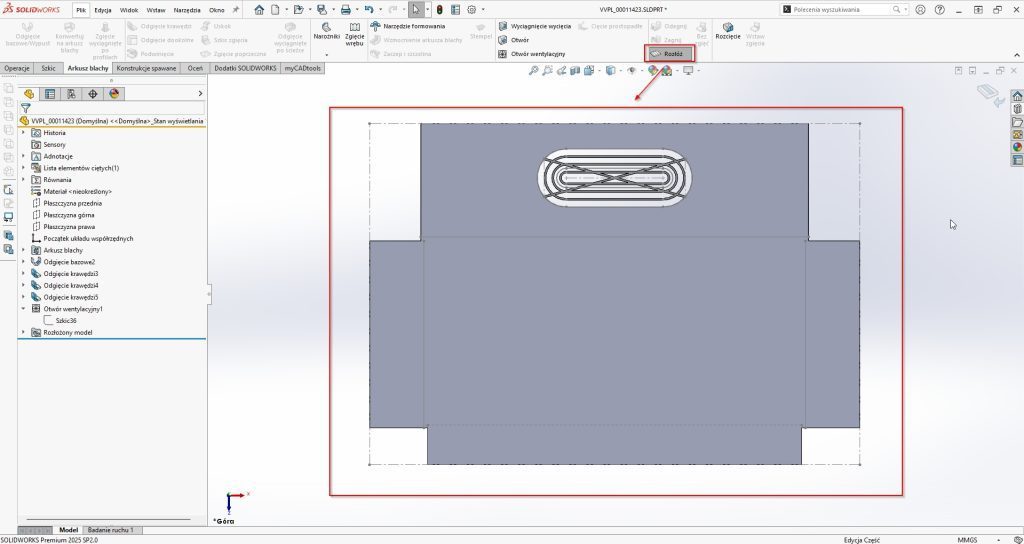Open SOLIDWORKS Resources home icon in task pane
The width and height of the screenshot is (1024, 544).
[1017, 96]
